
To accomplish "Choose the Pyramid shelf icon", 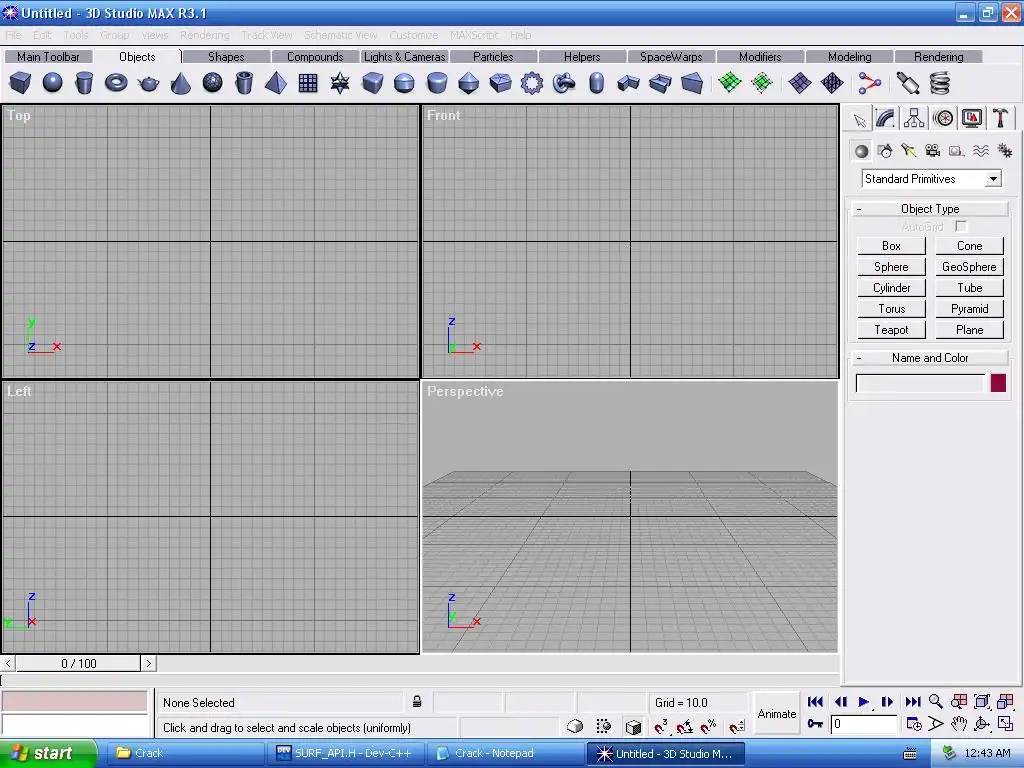I will pos(276,83).
